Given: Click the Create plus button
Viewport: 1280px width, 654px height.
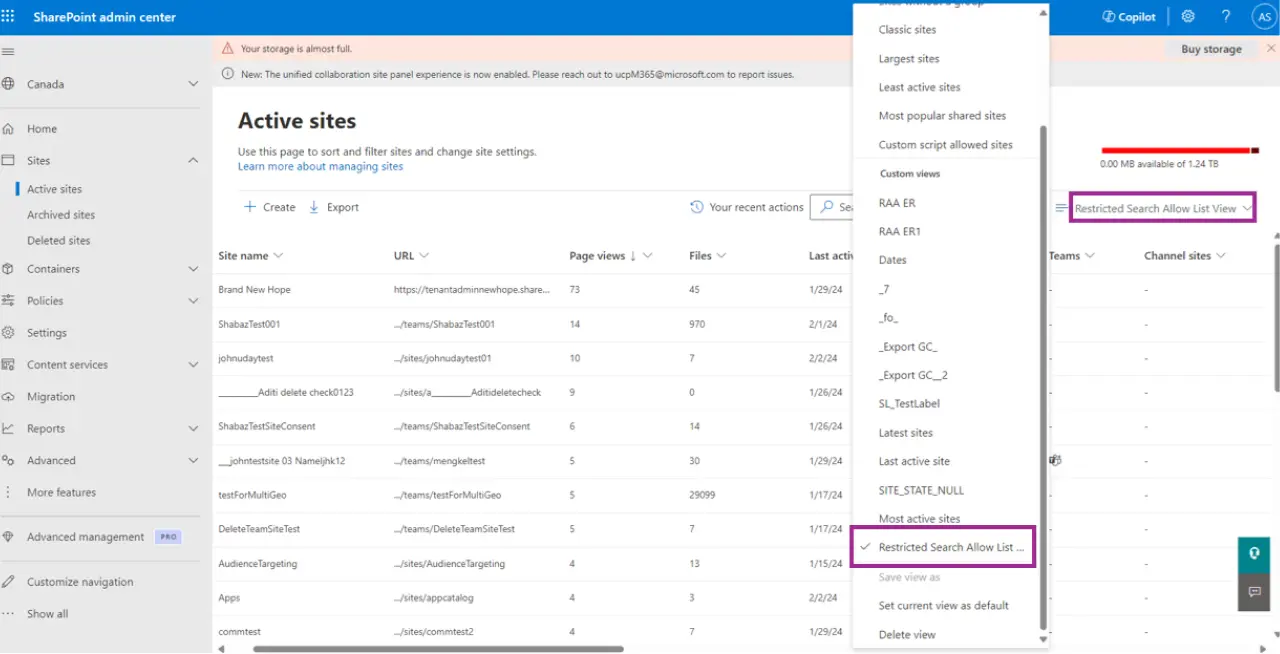Looking at the screenshot, I should [270, 207].
